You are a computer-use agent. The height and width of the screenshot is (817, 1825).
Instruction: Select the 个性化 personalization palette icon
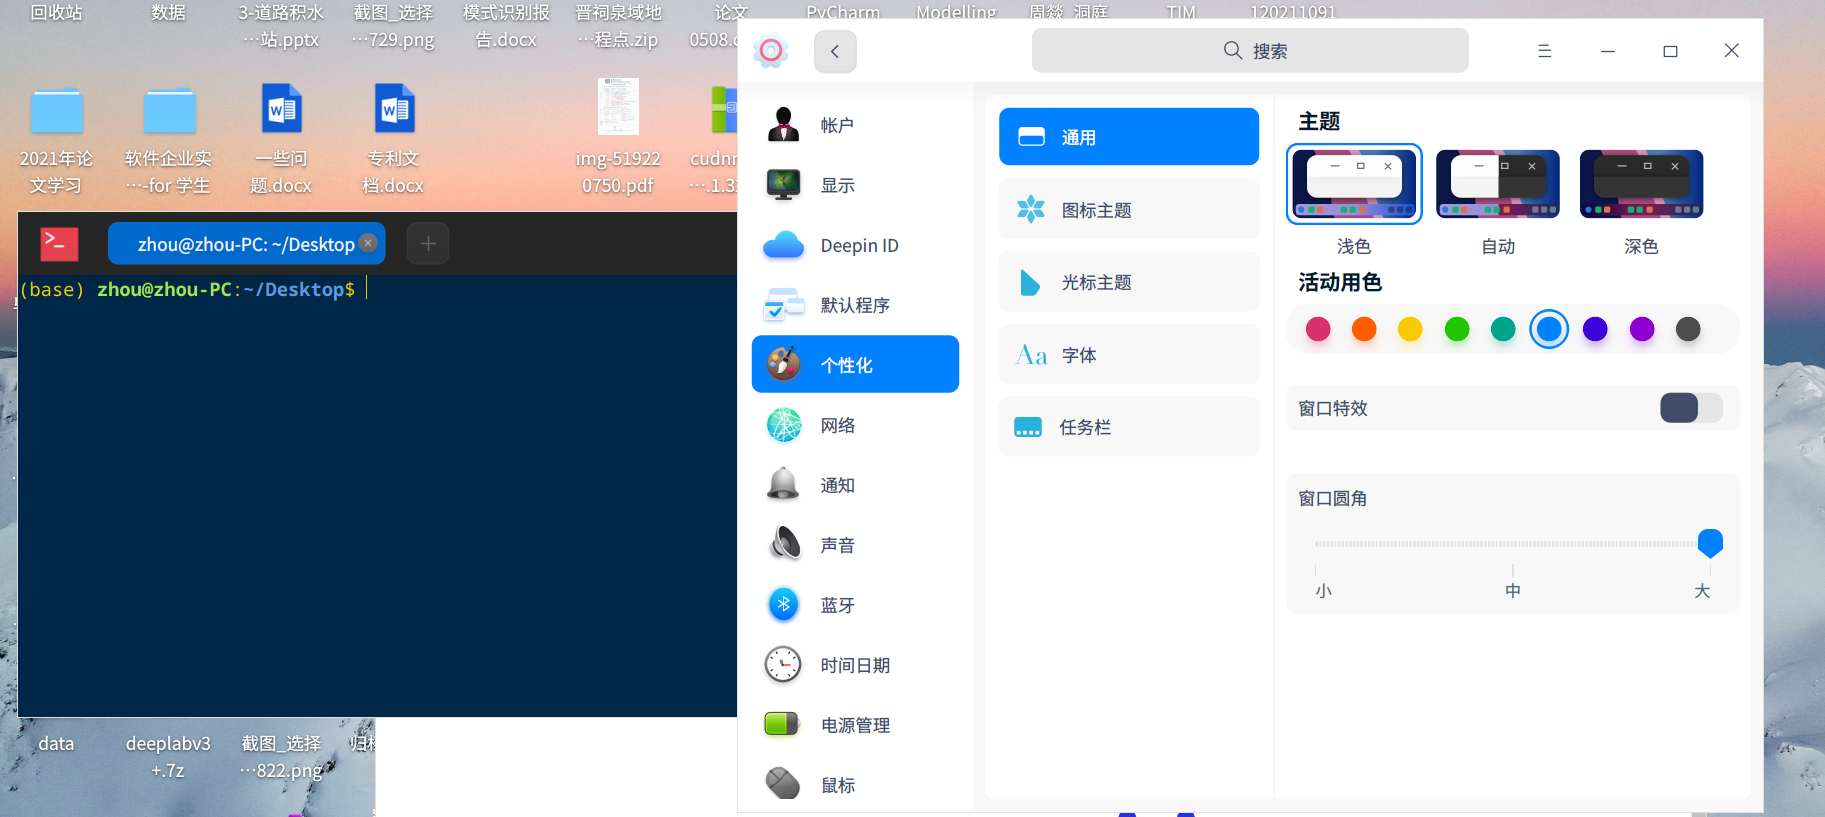(783, 364)
